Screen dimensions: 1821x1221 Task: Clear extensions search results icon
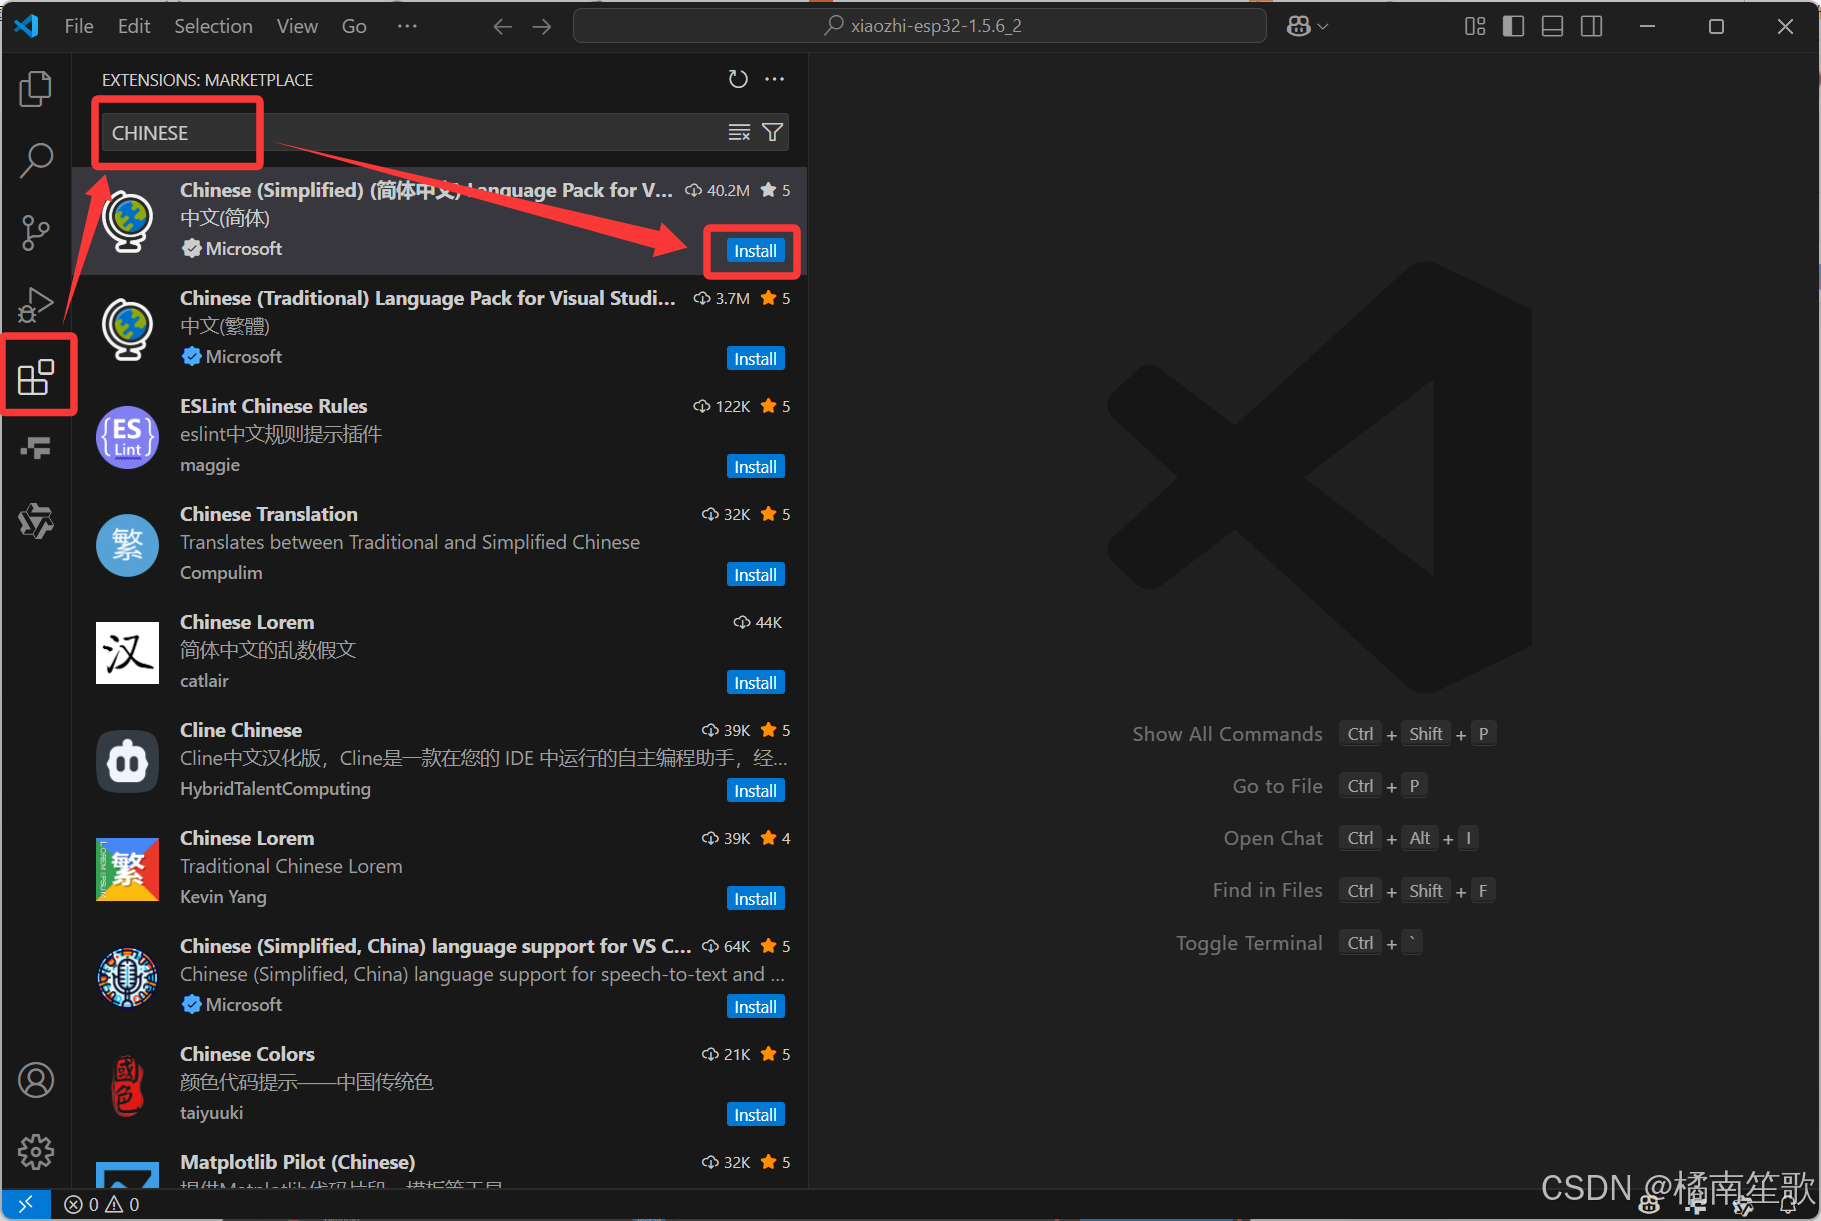(739, 132)
